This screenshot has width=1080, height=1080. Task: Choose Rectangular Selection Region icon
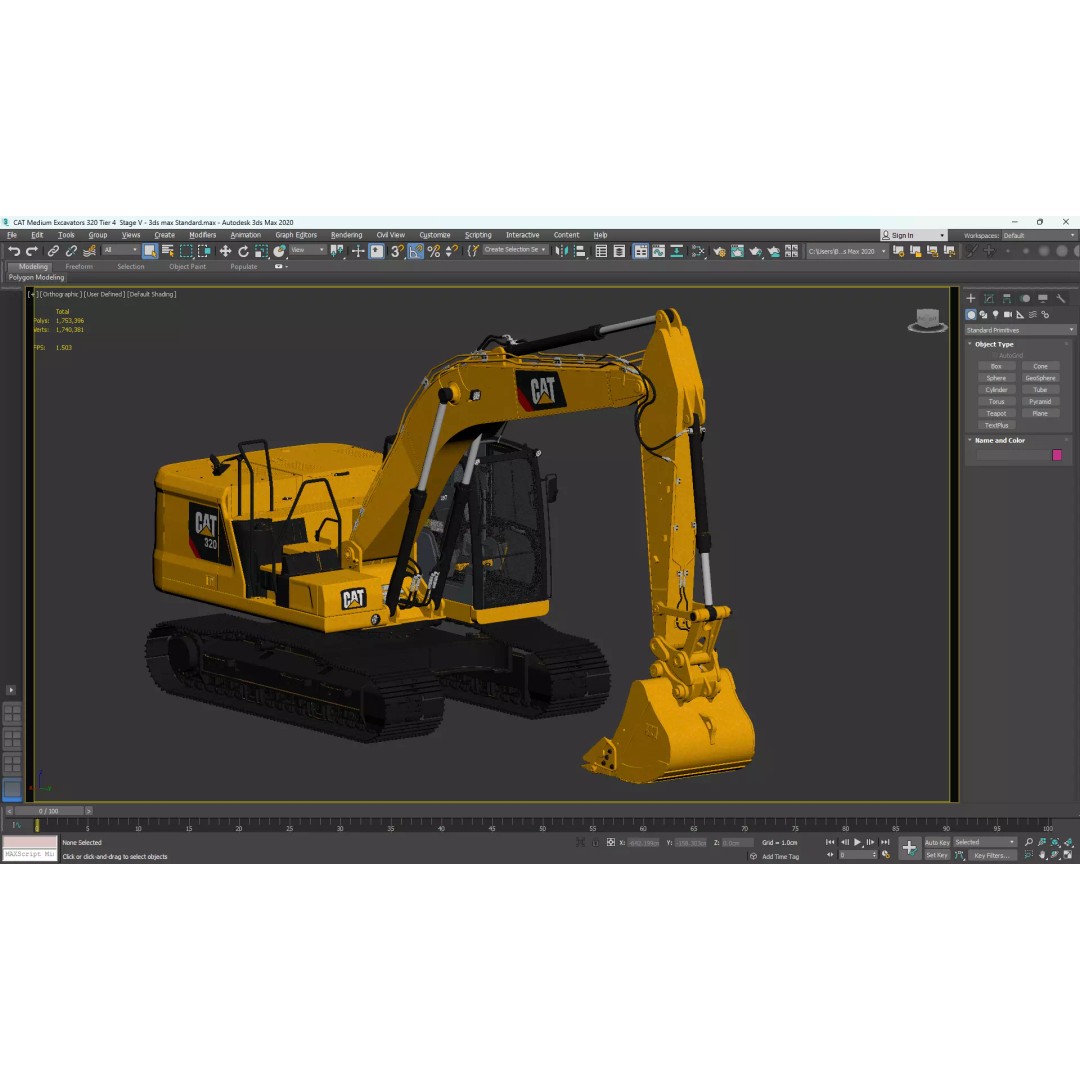186,251
